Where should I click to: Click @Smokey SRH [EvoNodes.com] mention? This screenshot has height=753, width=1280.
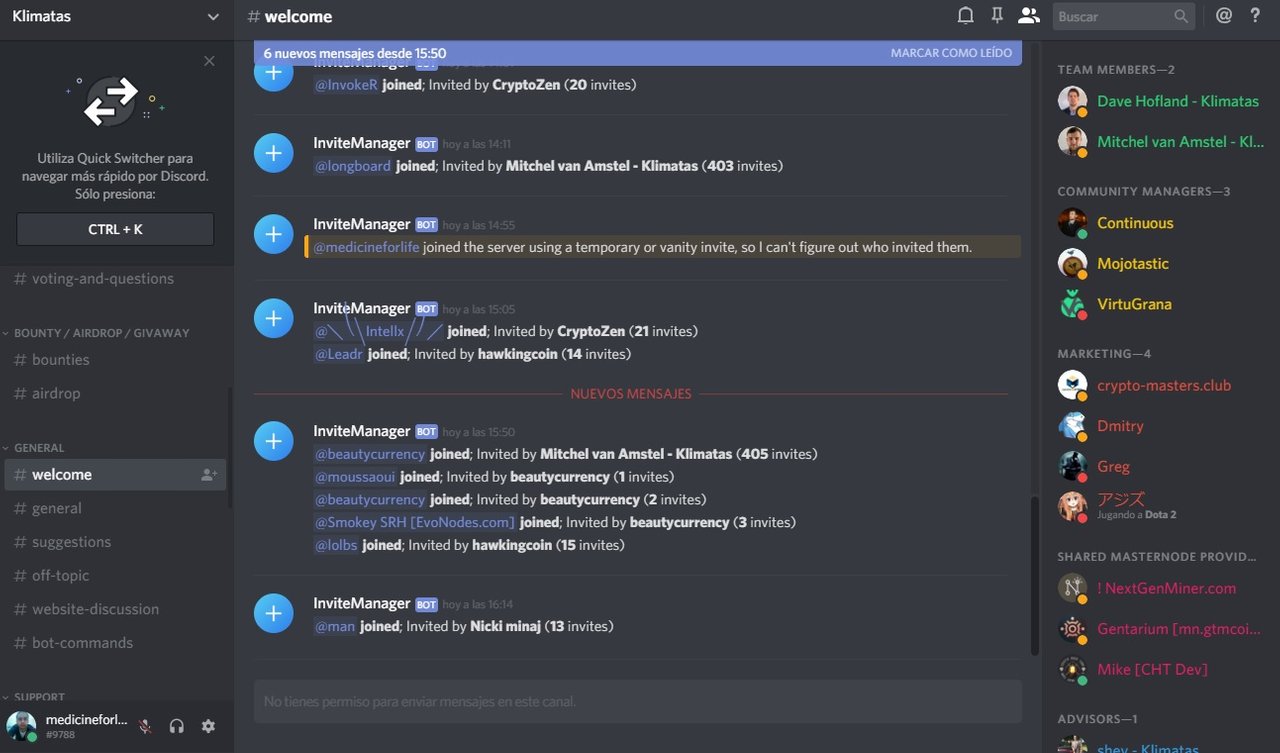click(x=415, y=523)
